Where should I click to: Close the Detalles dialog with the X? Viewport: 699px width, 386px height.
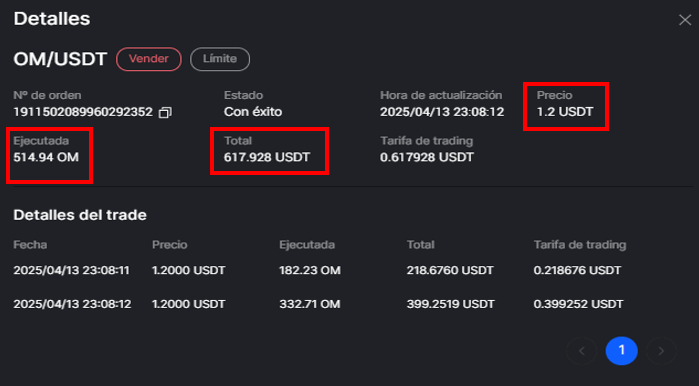coord(685,20)
